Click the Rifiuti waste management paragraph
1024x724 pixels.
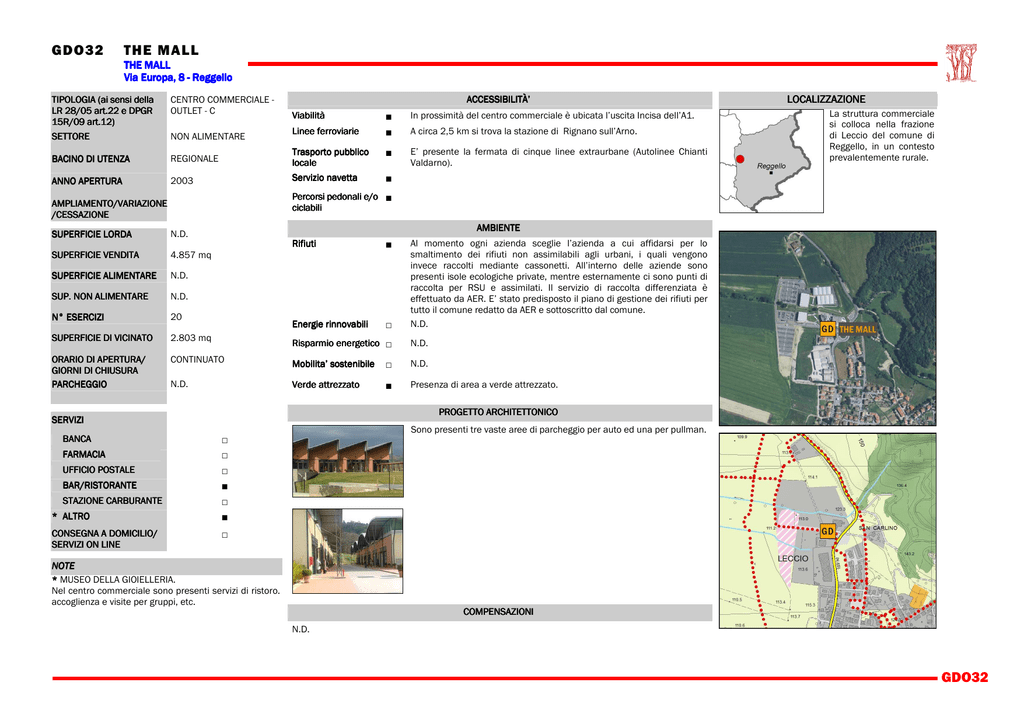tap(558, 277)
